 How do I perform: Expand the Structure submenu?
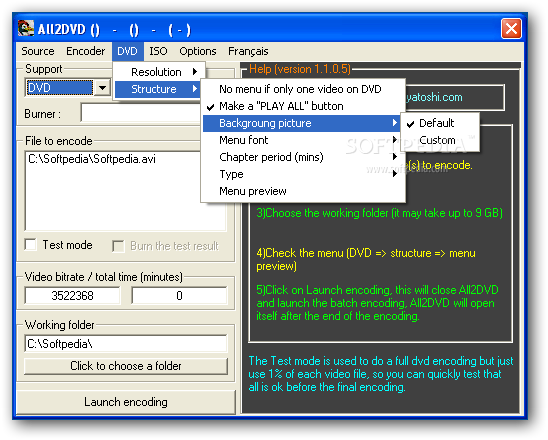pyautogui.click(x=158, y=89)
